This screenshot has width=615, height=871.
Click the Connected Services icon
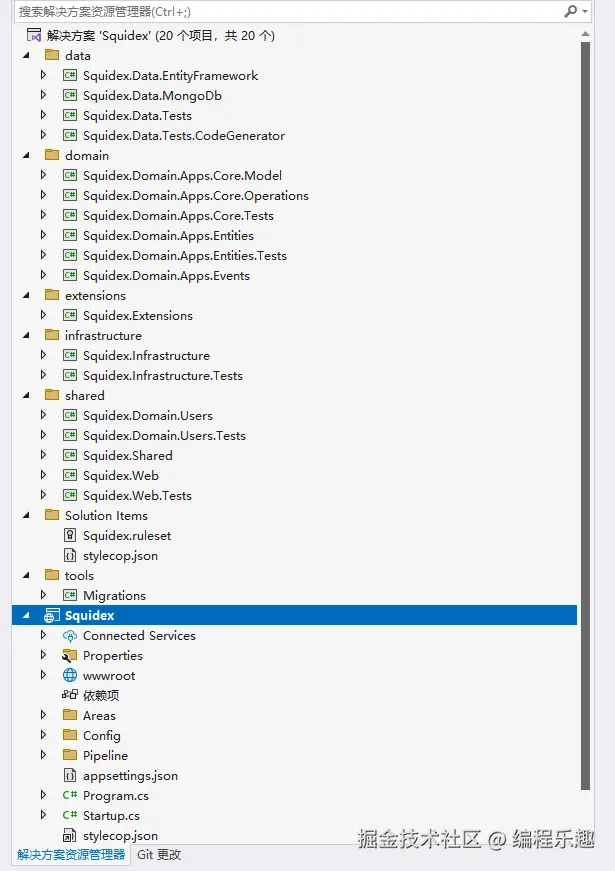click(69, 635)
